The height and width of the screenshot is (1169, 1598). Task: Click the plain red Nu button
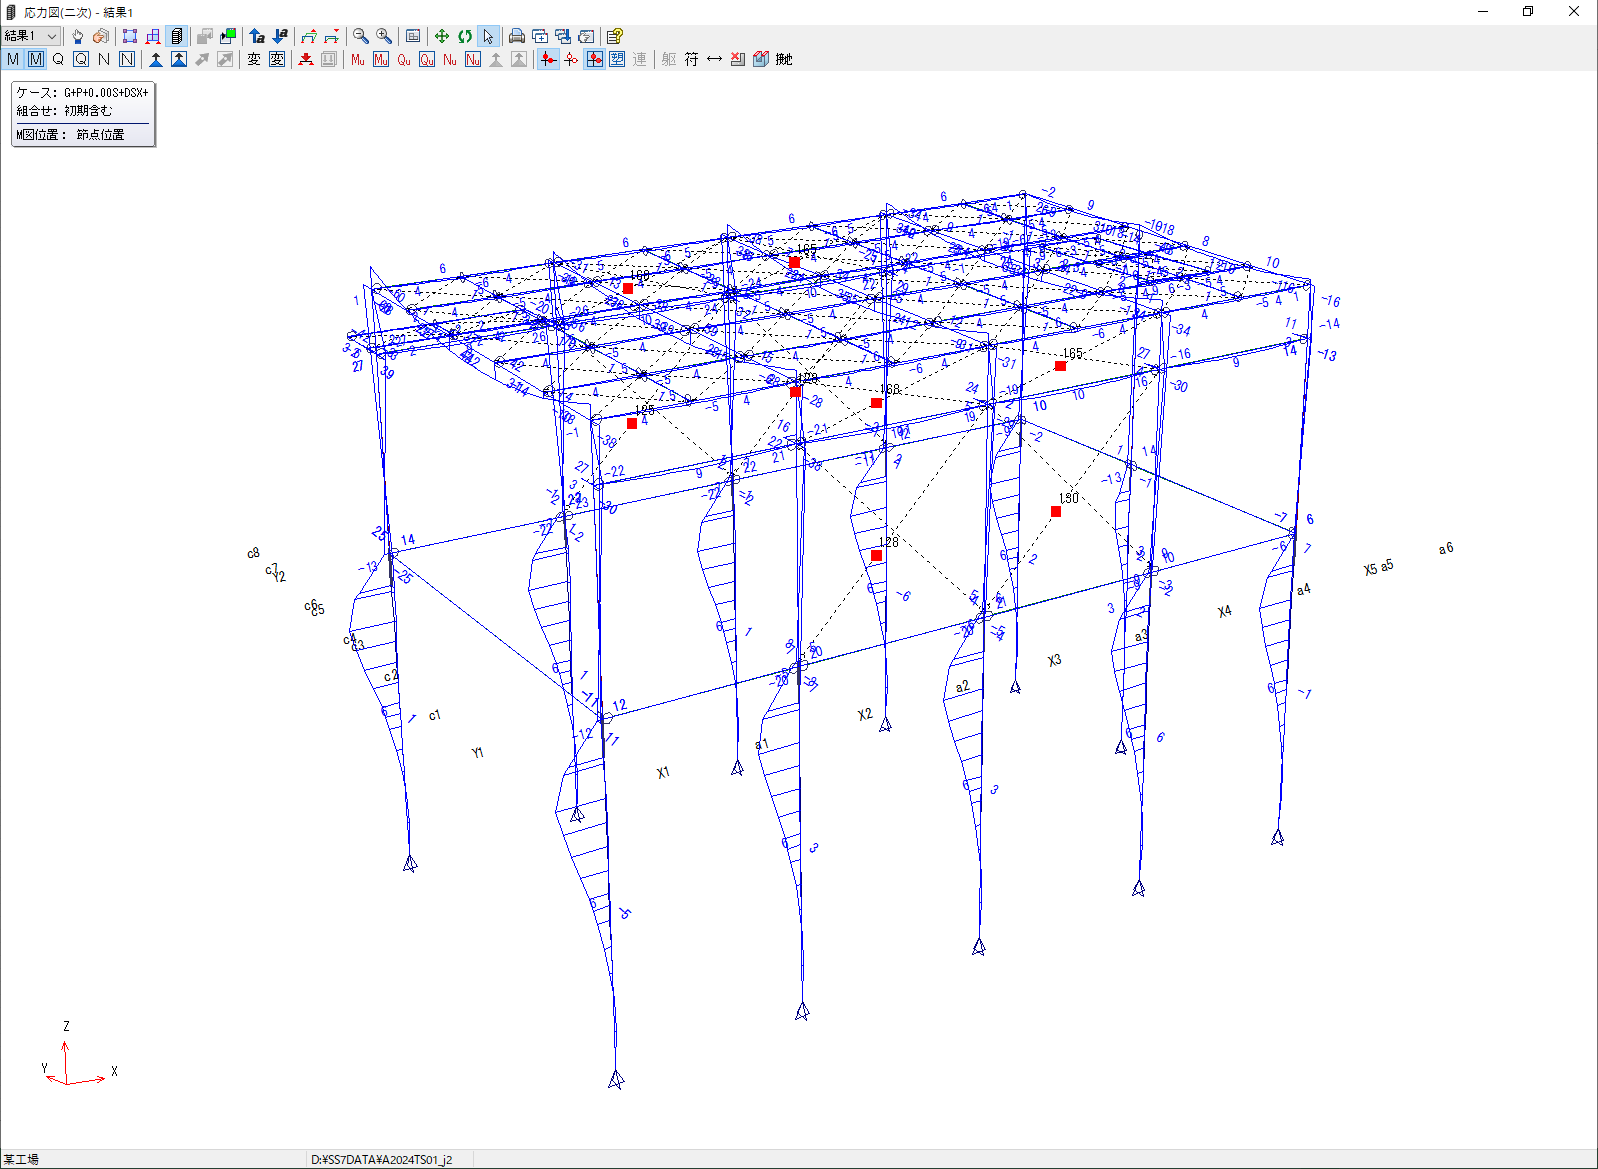450,59
